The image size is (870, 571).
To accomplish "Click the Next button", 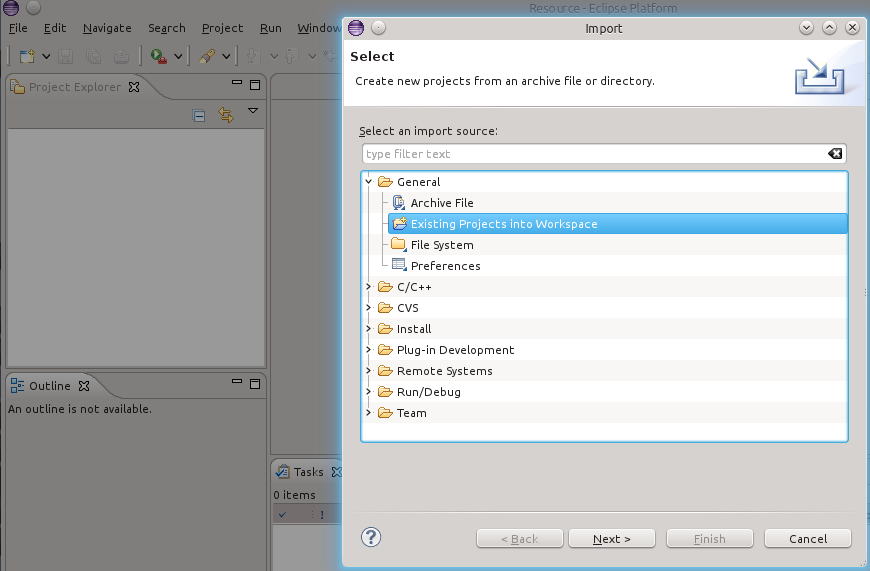I will coord(611,539).
